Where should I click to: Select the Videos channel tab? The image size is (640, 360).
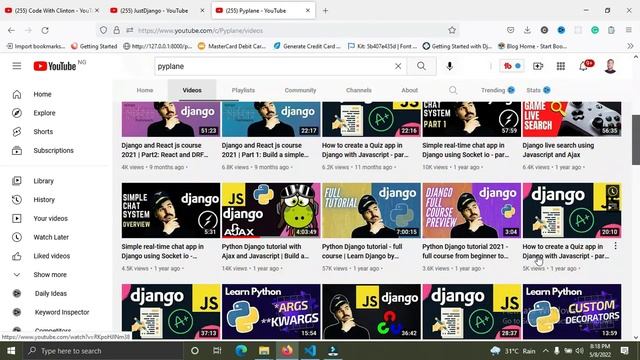tap(192, 90)
